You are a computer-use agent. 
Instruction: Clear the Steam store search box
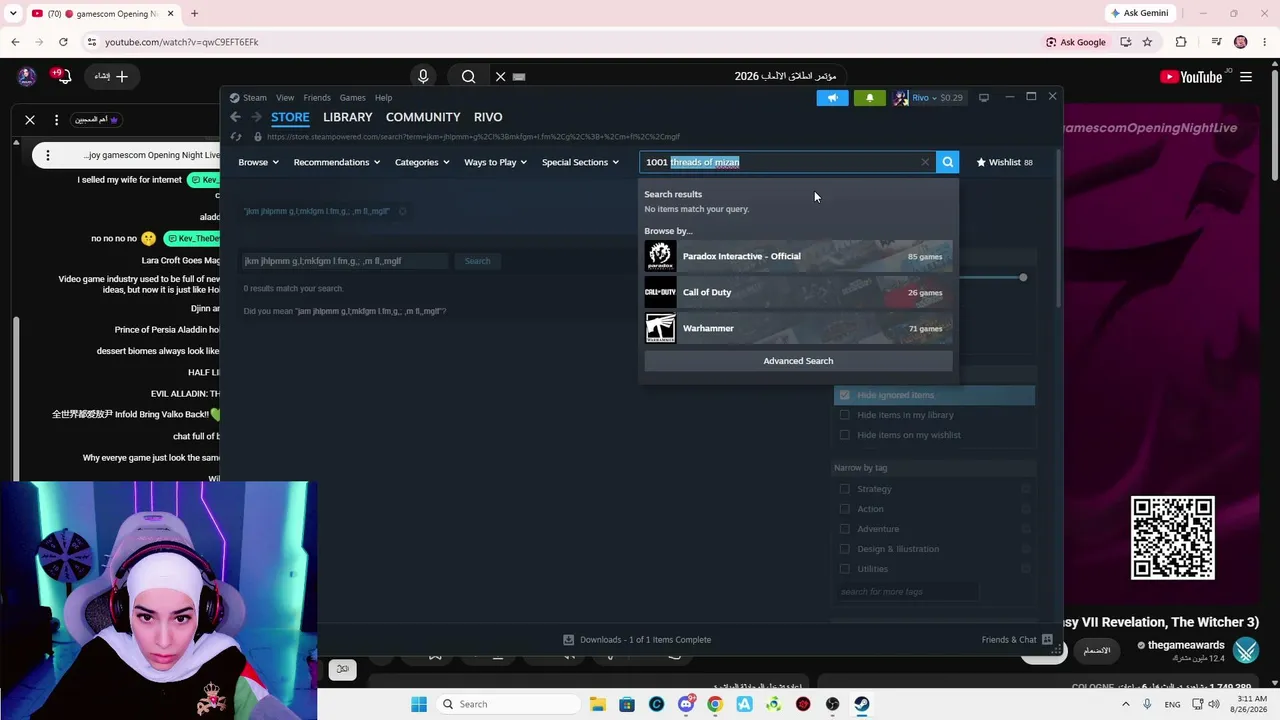[925, 162]
